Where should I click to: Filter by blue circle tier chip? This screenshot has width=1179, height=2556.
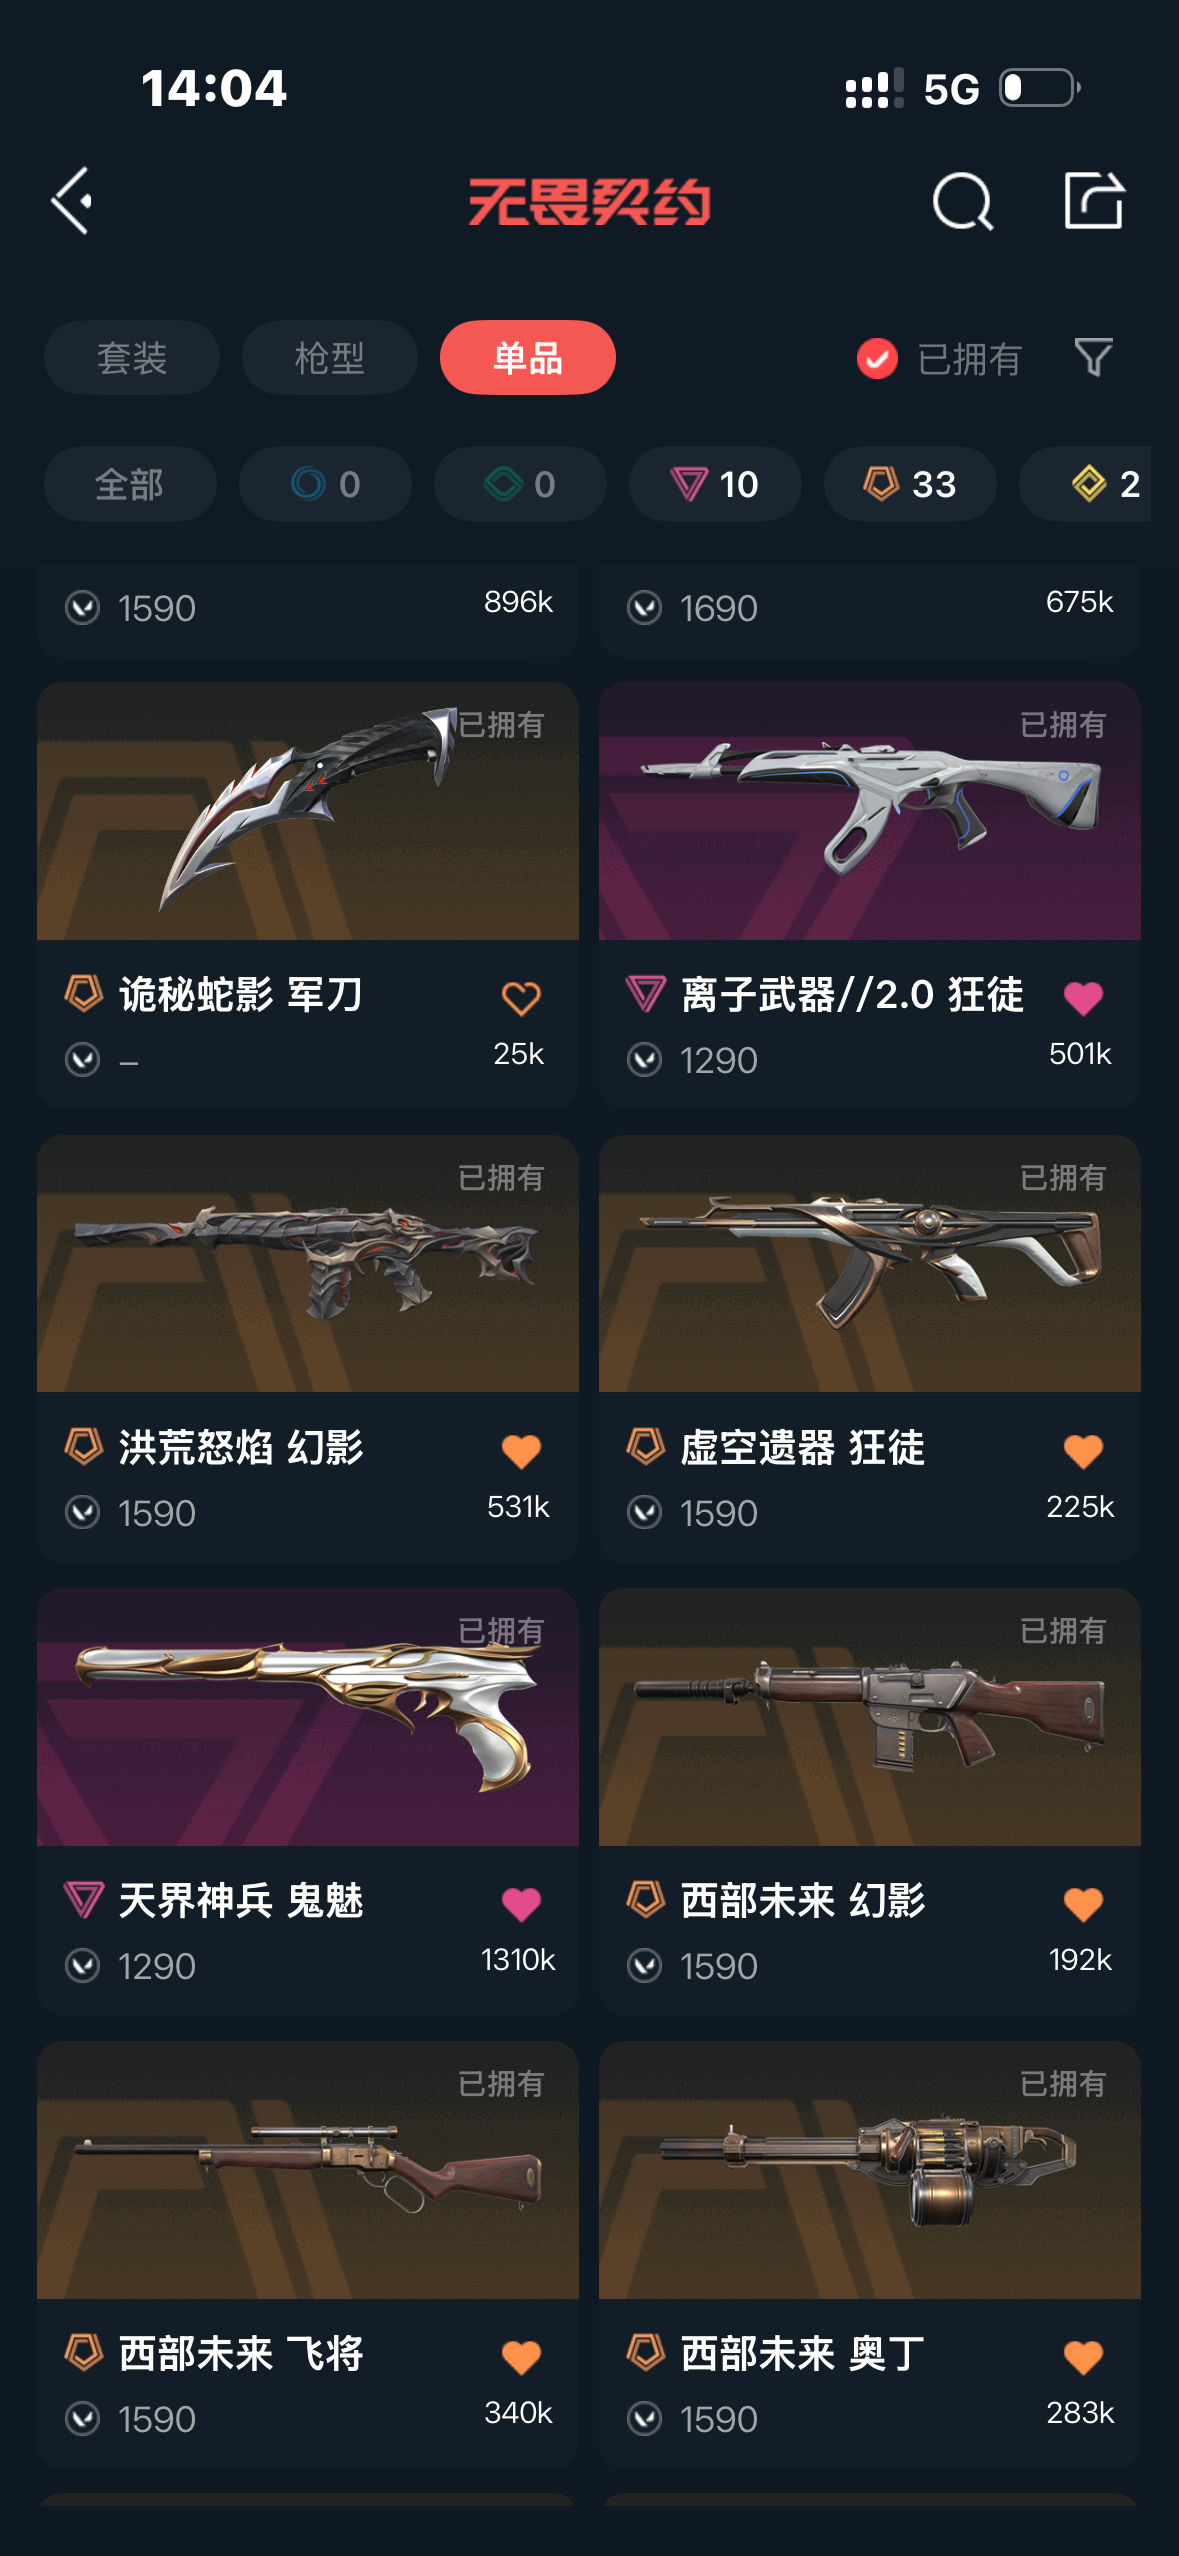(325, 484)
